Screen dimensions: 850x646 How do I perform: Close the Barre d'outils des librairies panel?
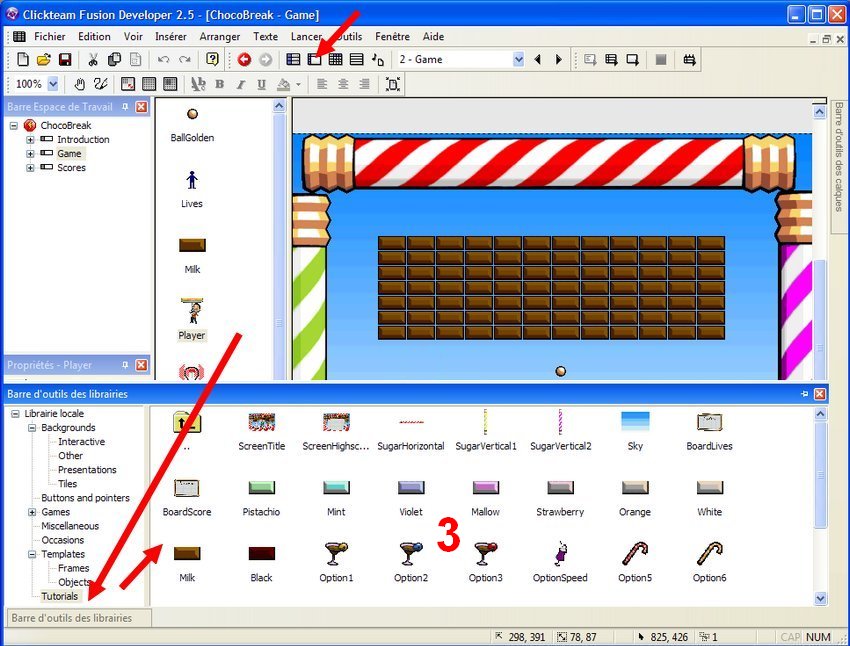coord(820,394)
